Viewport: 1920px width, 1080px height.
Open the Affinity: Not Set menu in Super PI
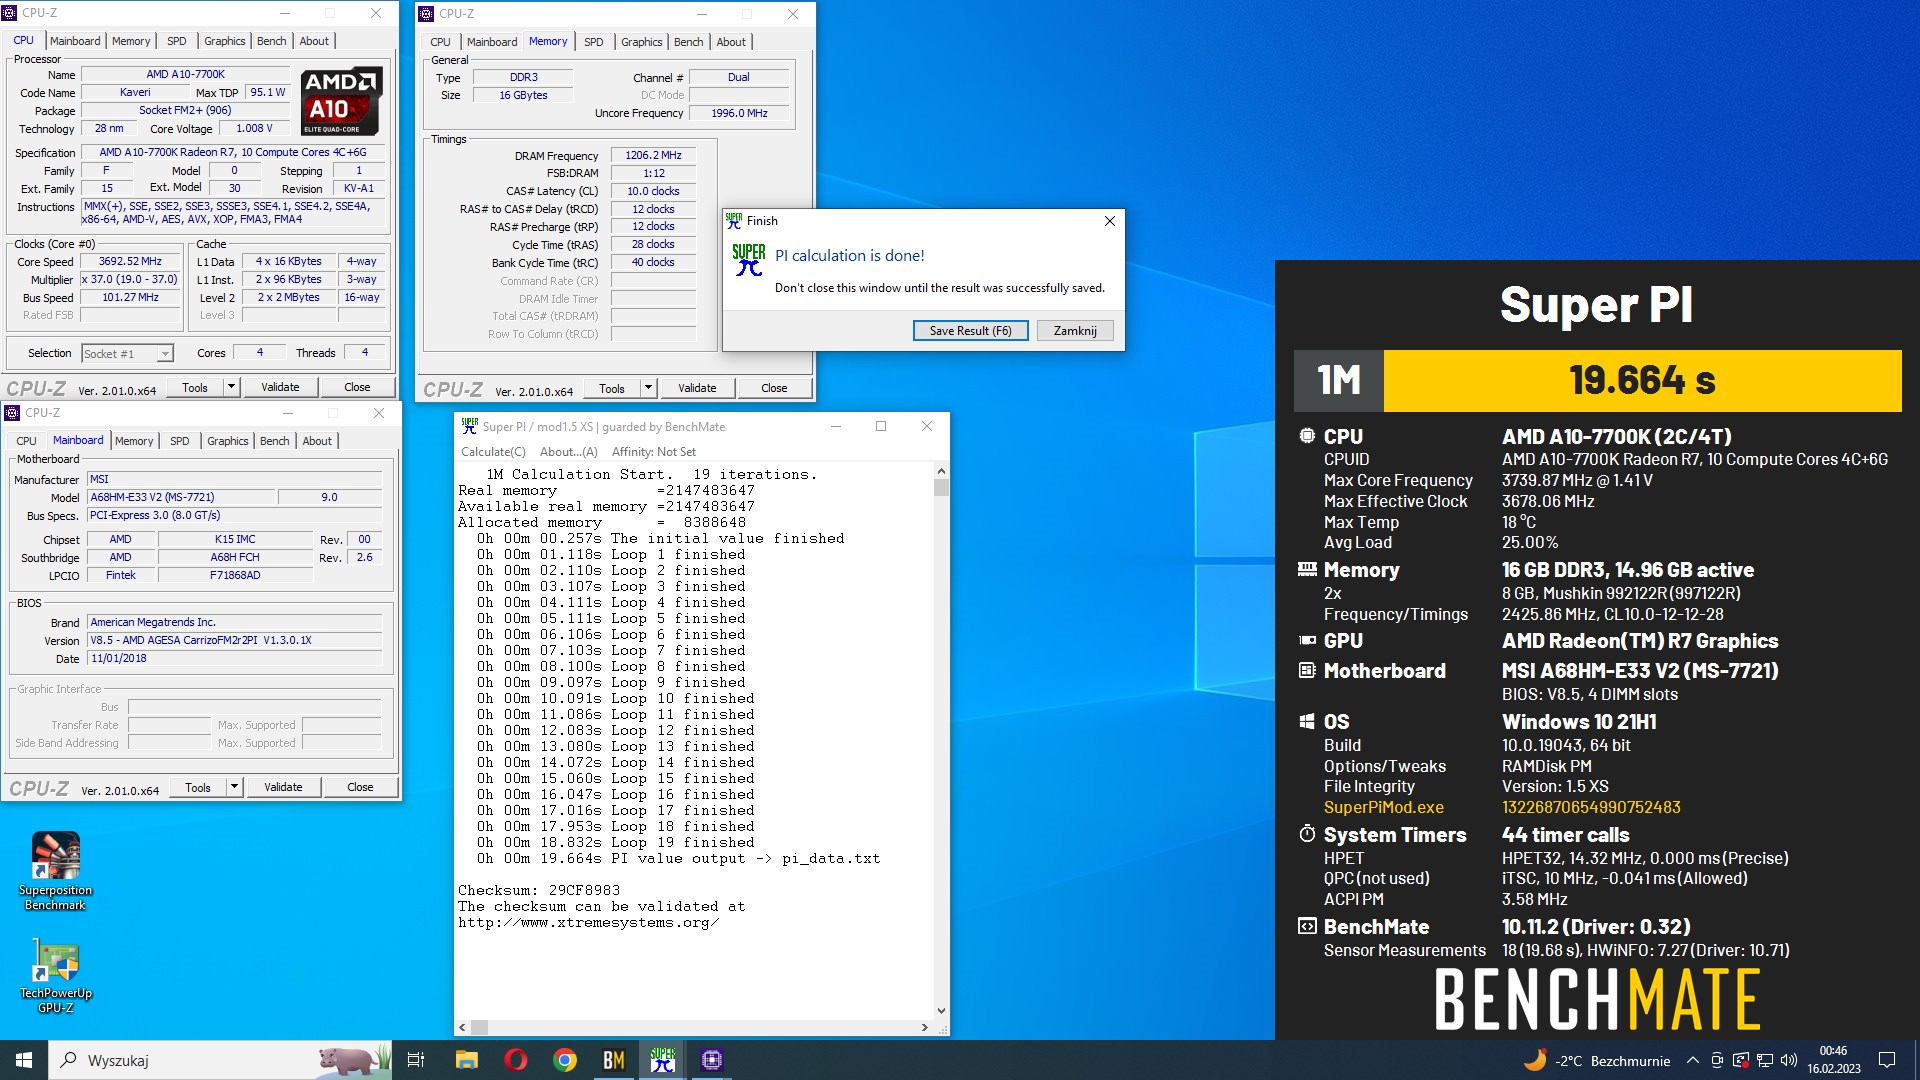coord(653,452)
